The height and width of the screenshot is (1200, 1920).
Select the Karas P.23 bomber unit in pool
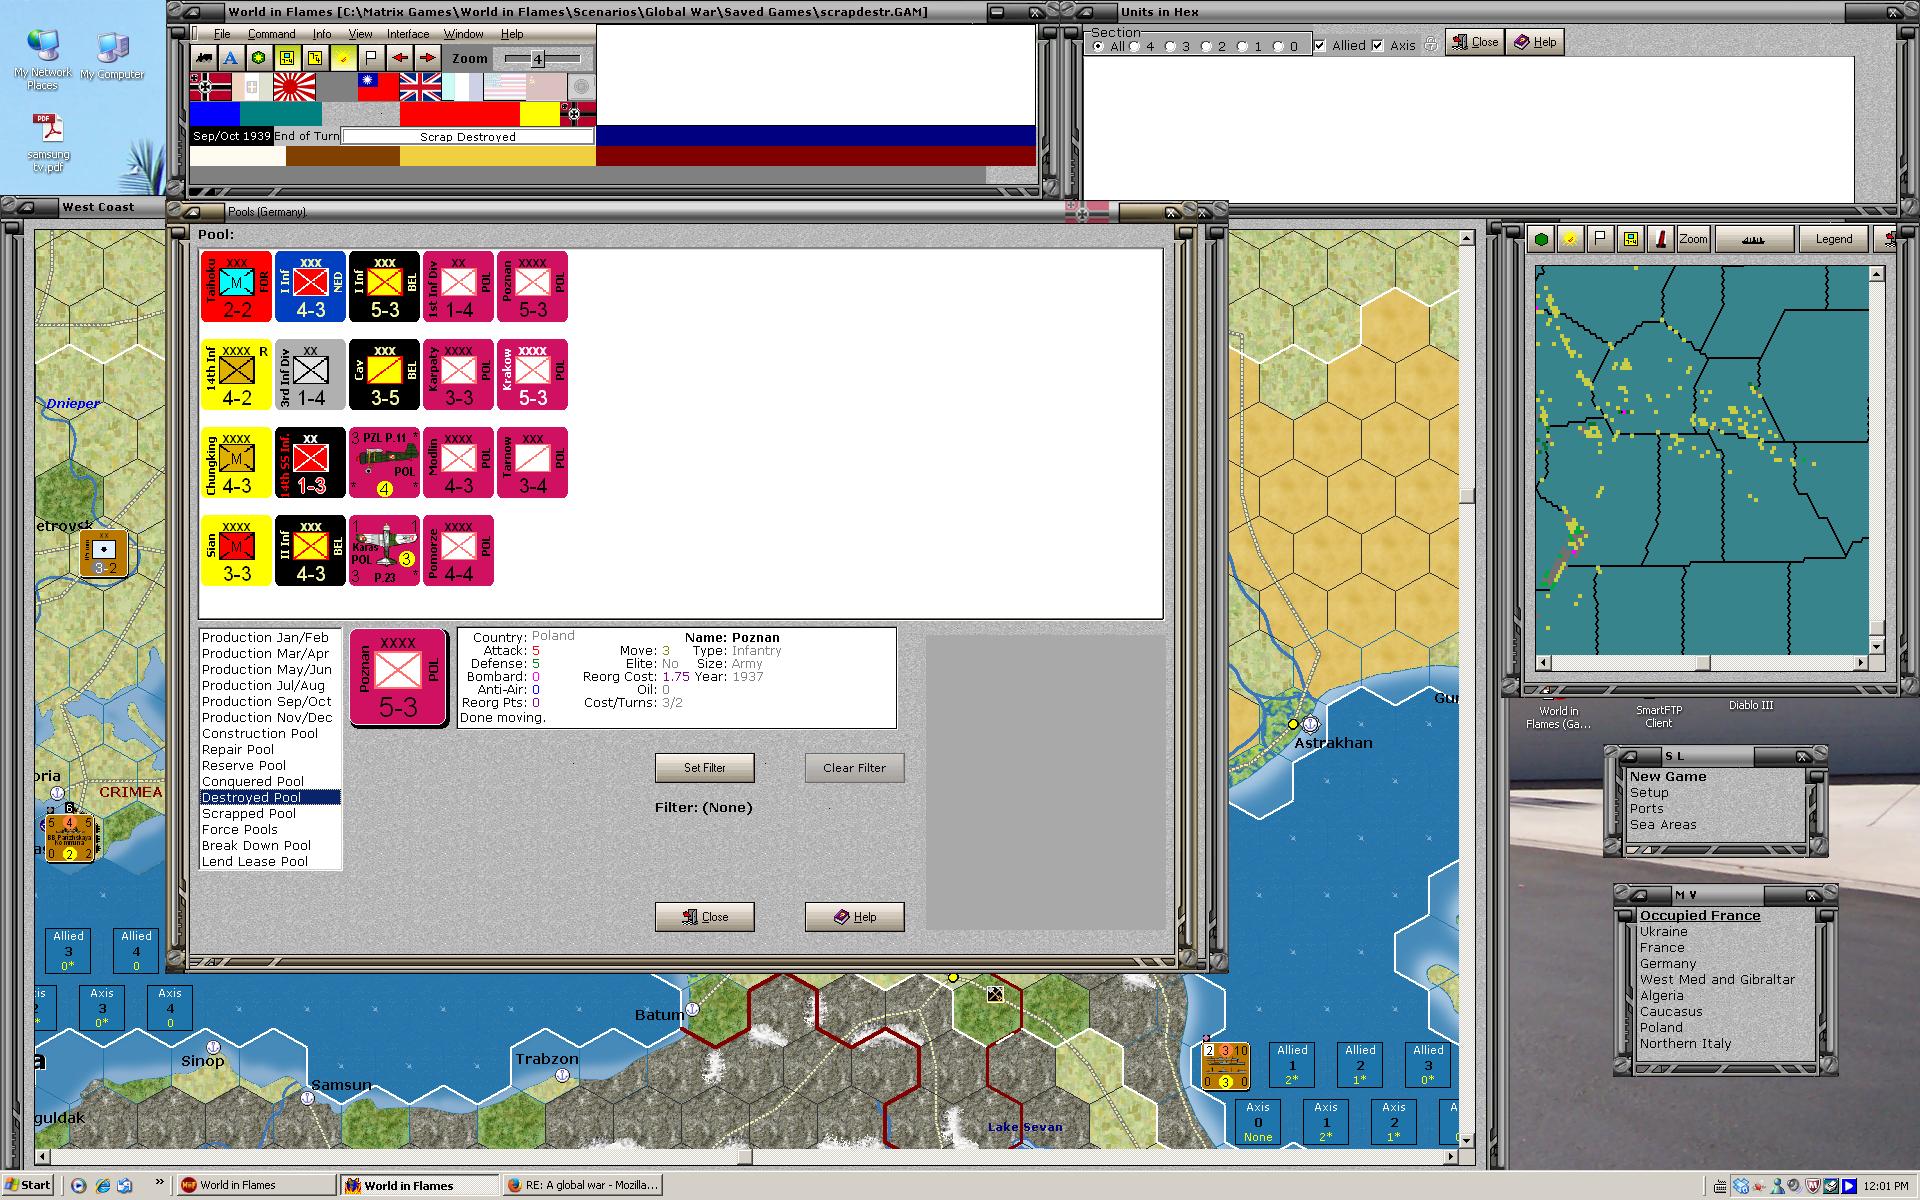384,550
